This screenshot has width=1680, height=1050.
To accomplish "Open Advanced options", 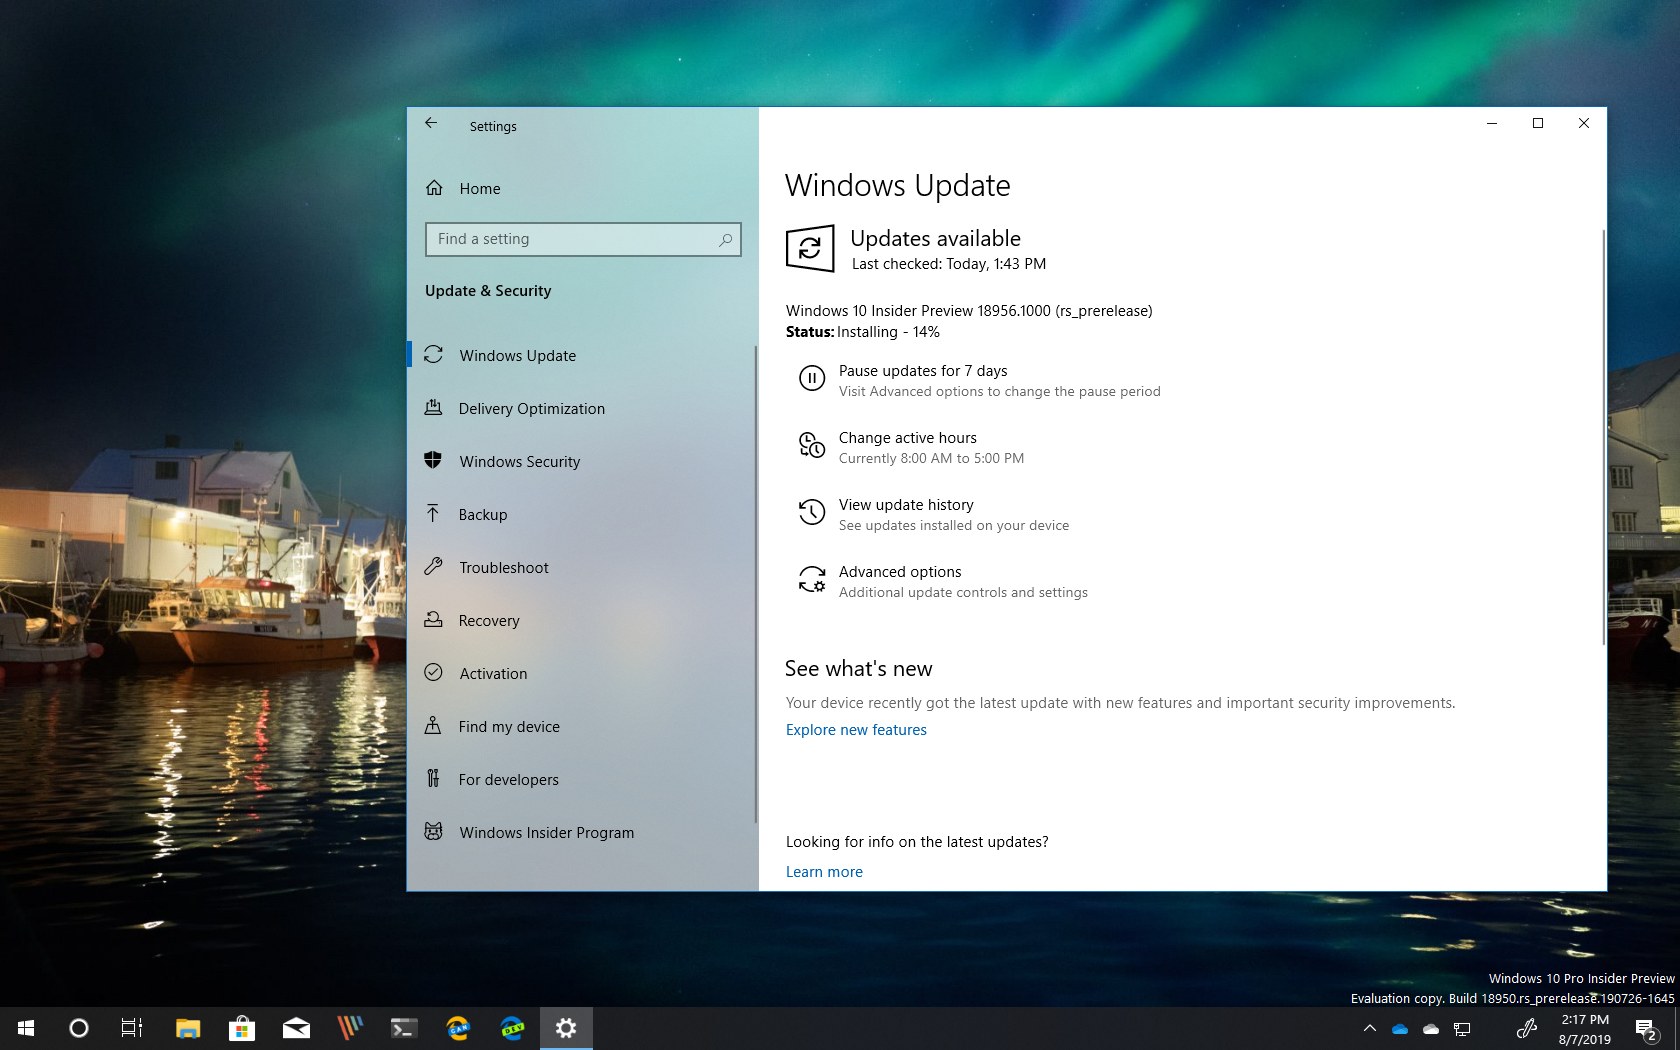I will click(900, 572).
